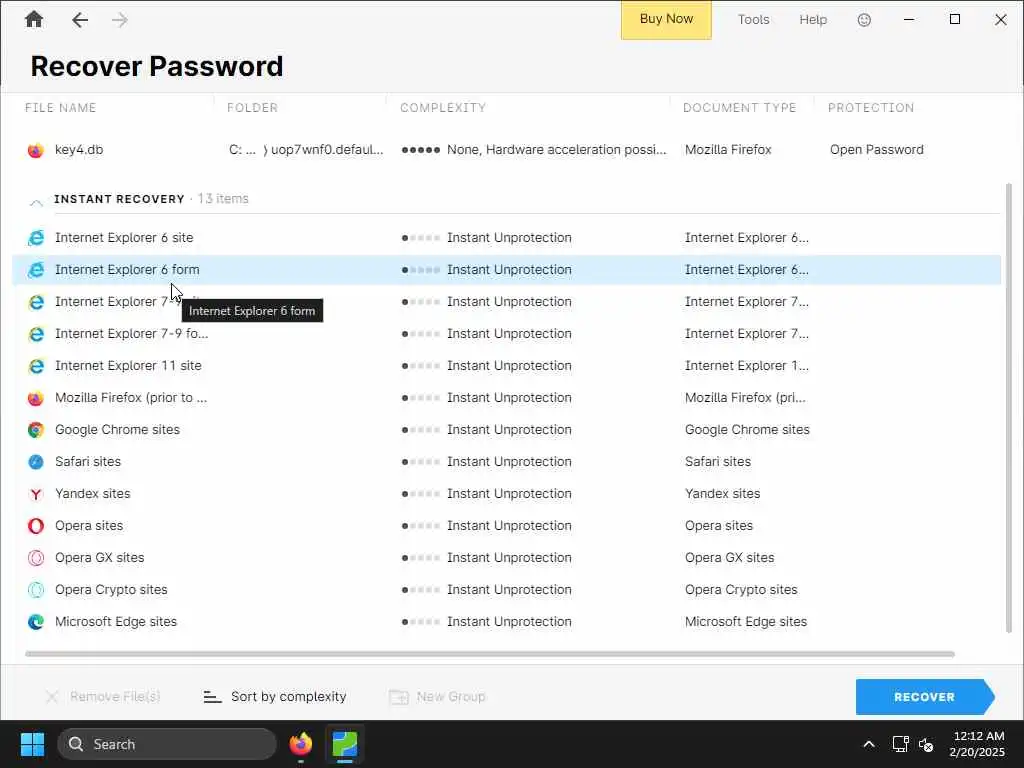Select the Internet Explorer 6 site row
Screen dimensions: 1024x768
point(507,238)
